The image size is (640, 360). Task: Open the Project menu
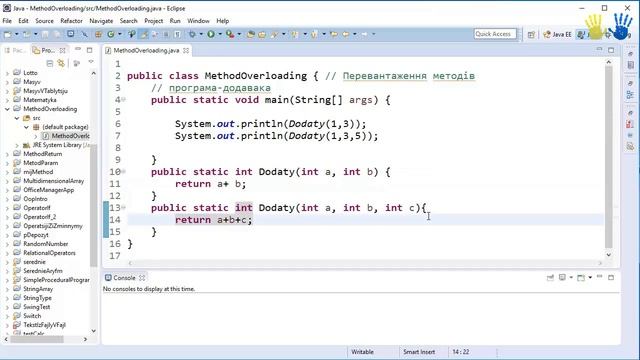pyautogui.click(x=153, y=21)
